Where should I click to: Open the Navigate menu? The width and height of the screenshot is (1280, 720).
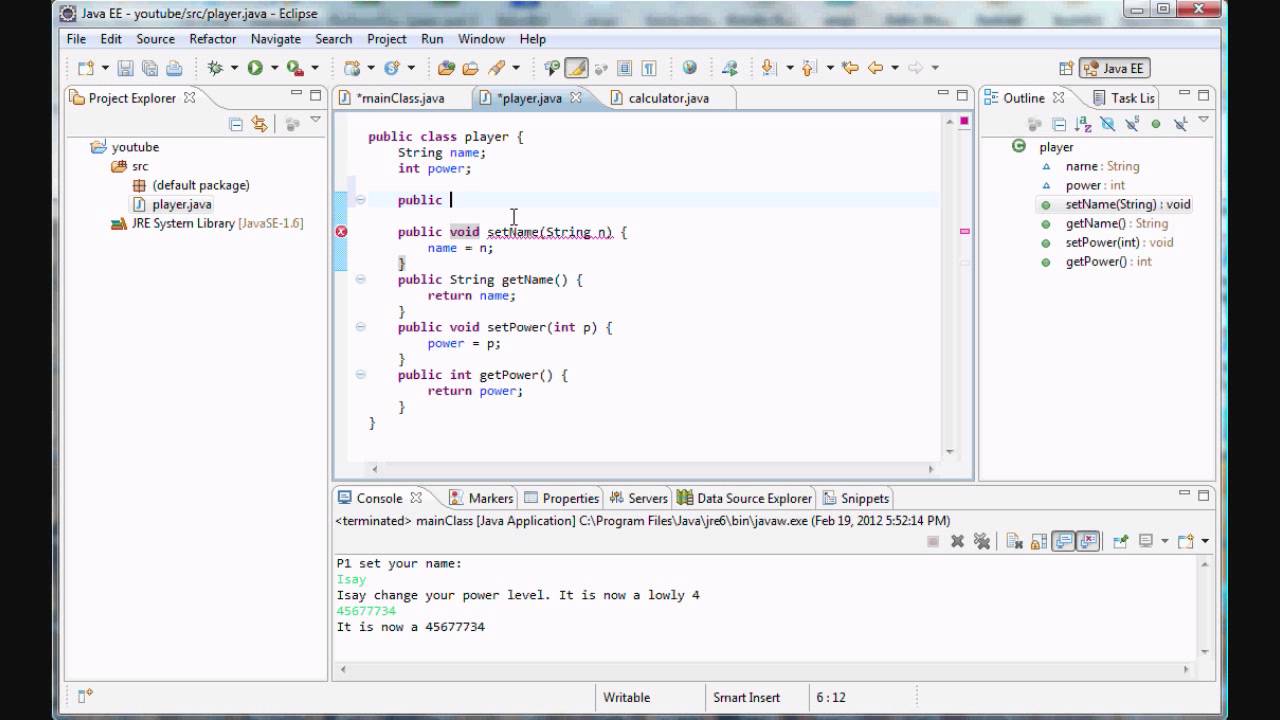tap(276, 39)
